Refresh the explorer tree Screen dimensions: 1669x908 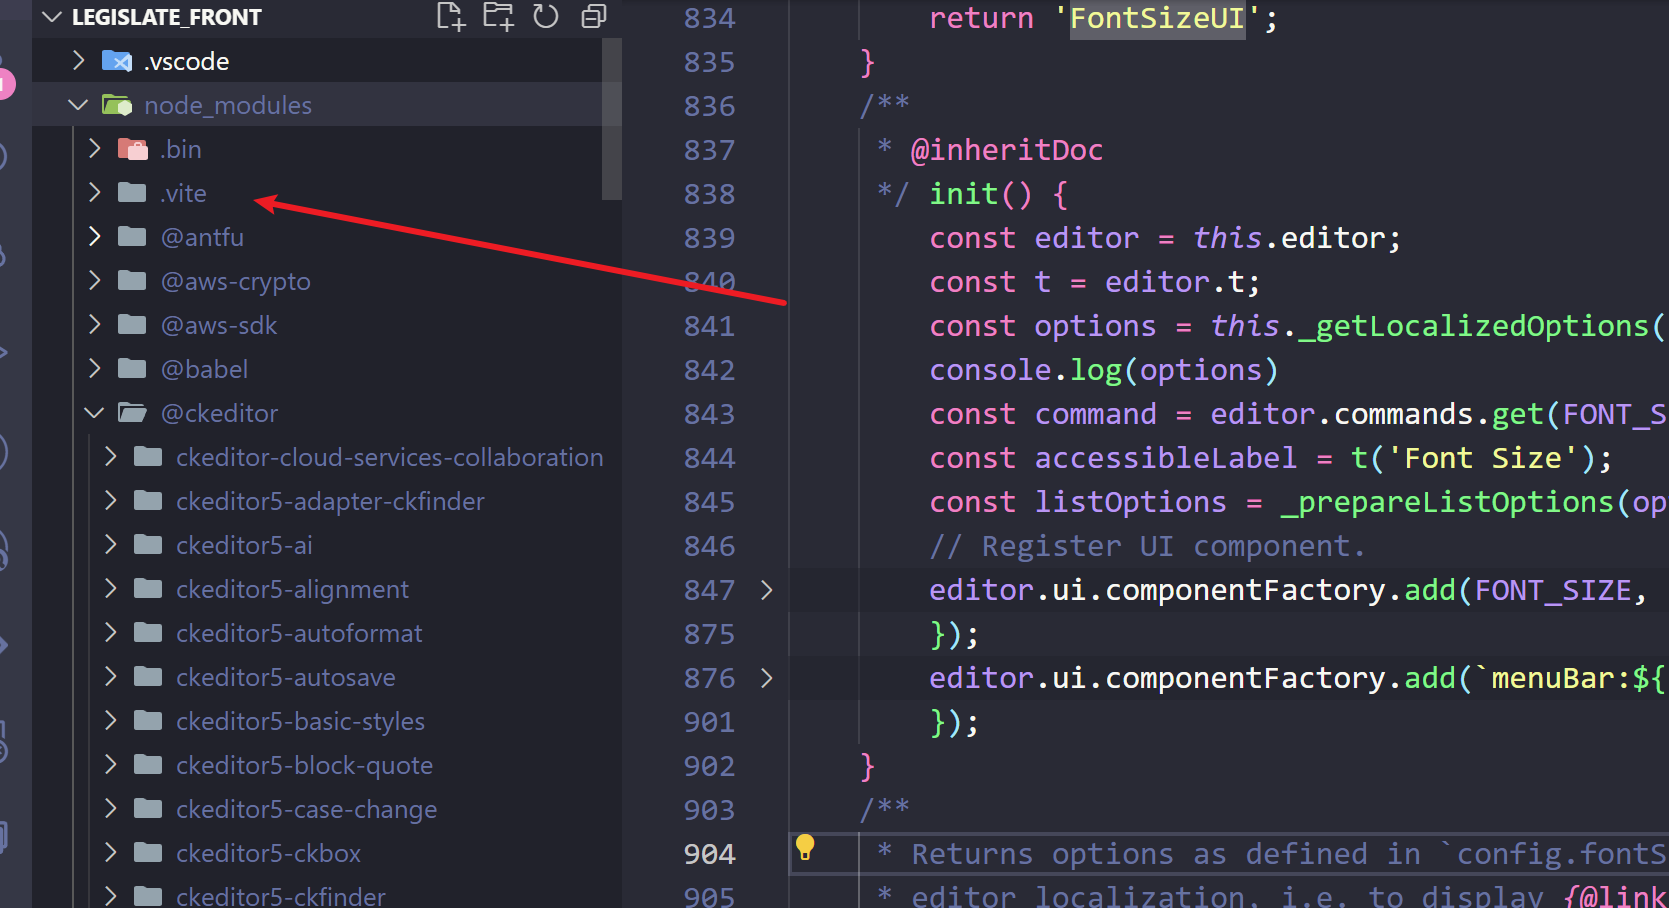(x=546, y=16)
